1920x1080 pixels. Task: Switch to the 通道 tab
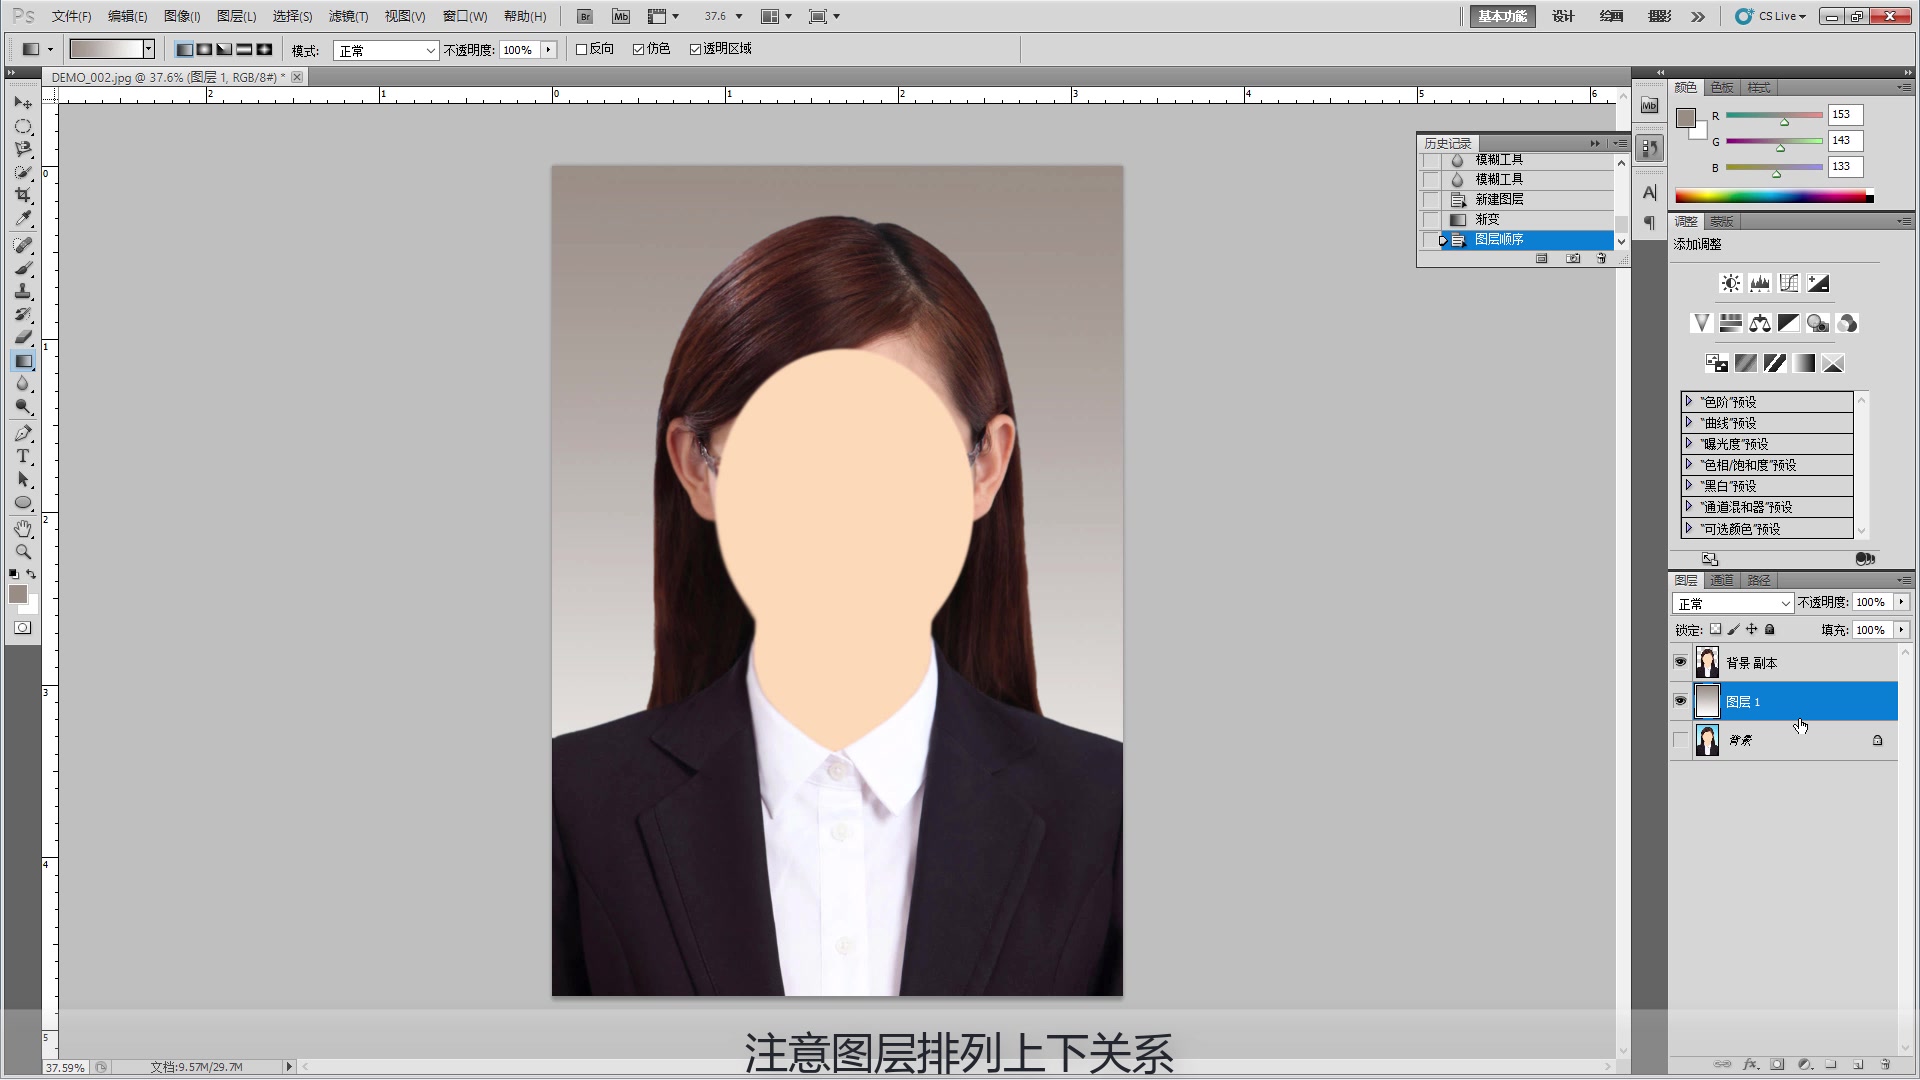point(1722,580)
